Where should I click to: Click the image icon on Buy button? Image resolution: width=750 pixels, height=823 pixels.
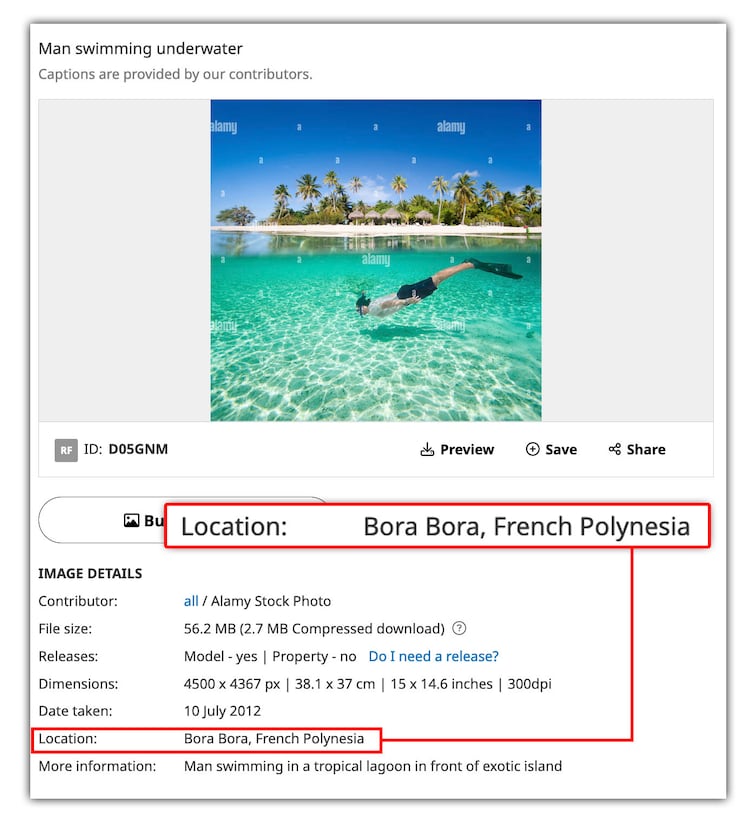(x=131, y=521)
